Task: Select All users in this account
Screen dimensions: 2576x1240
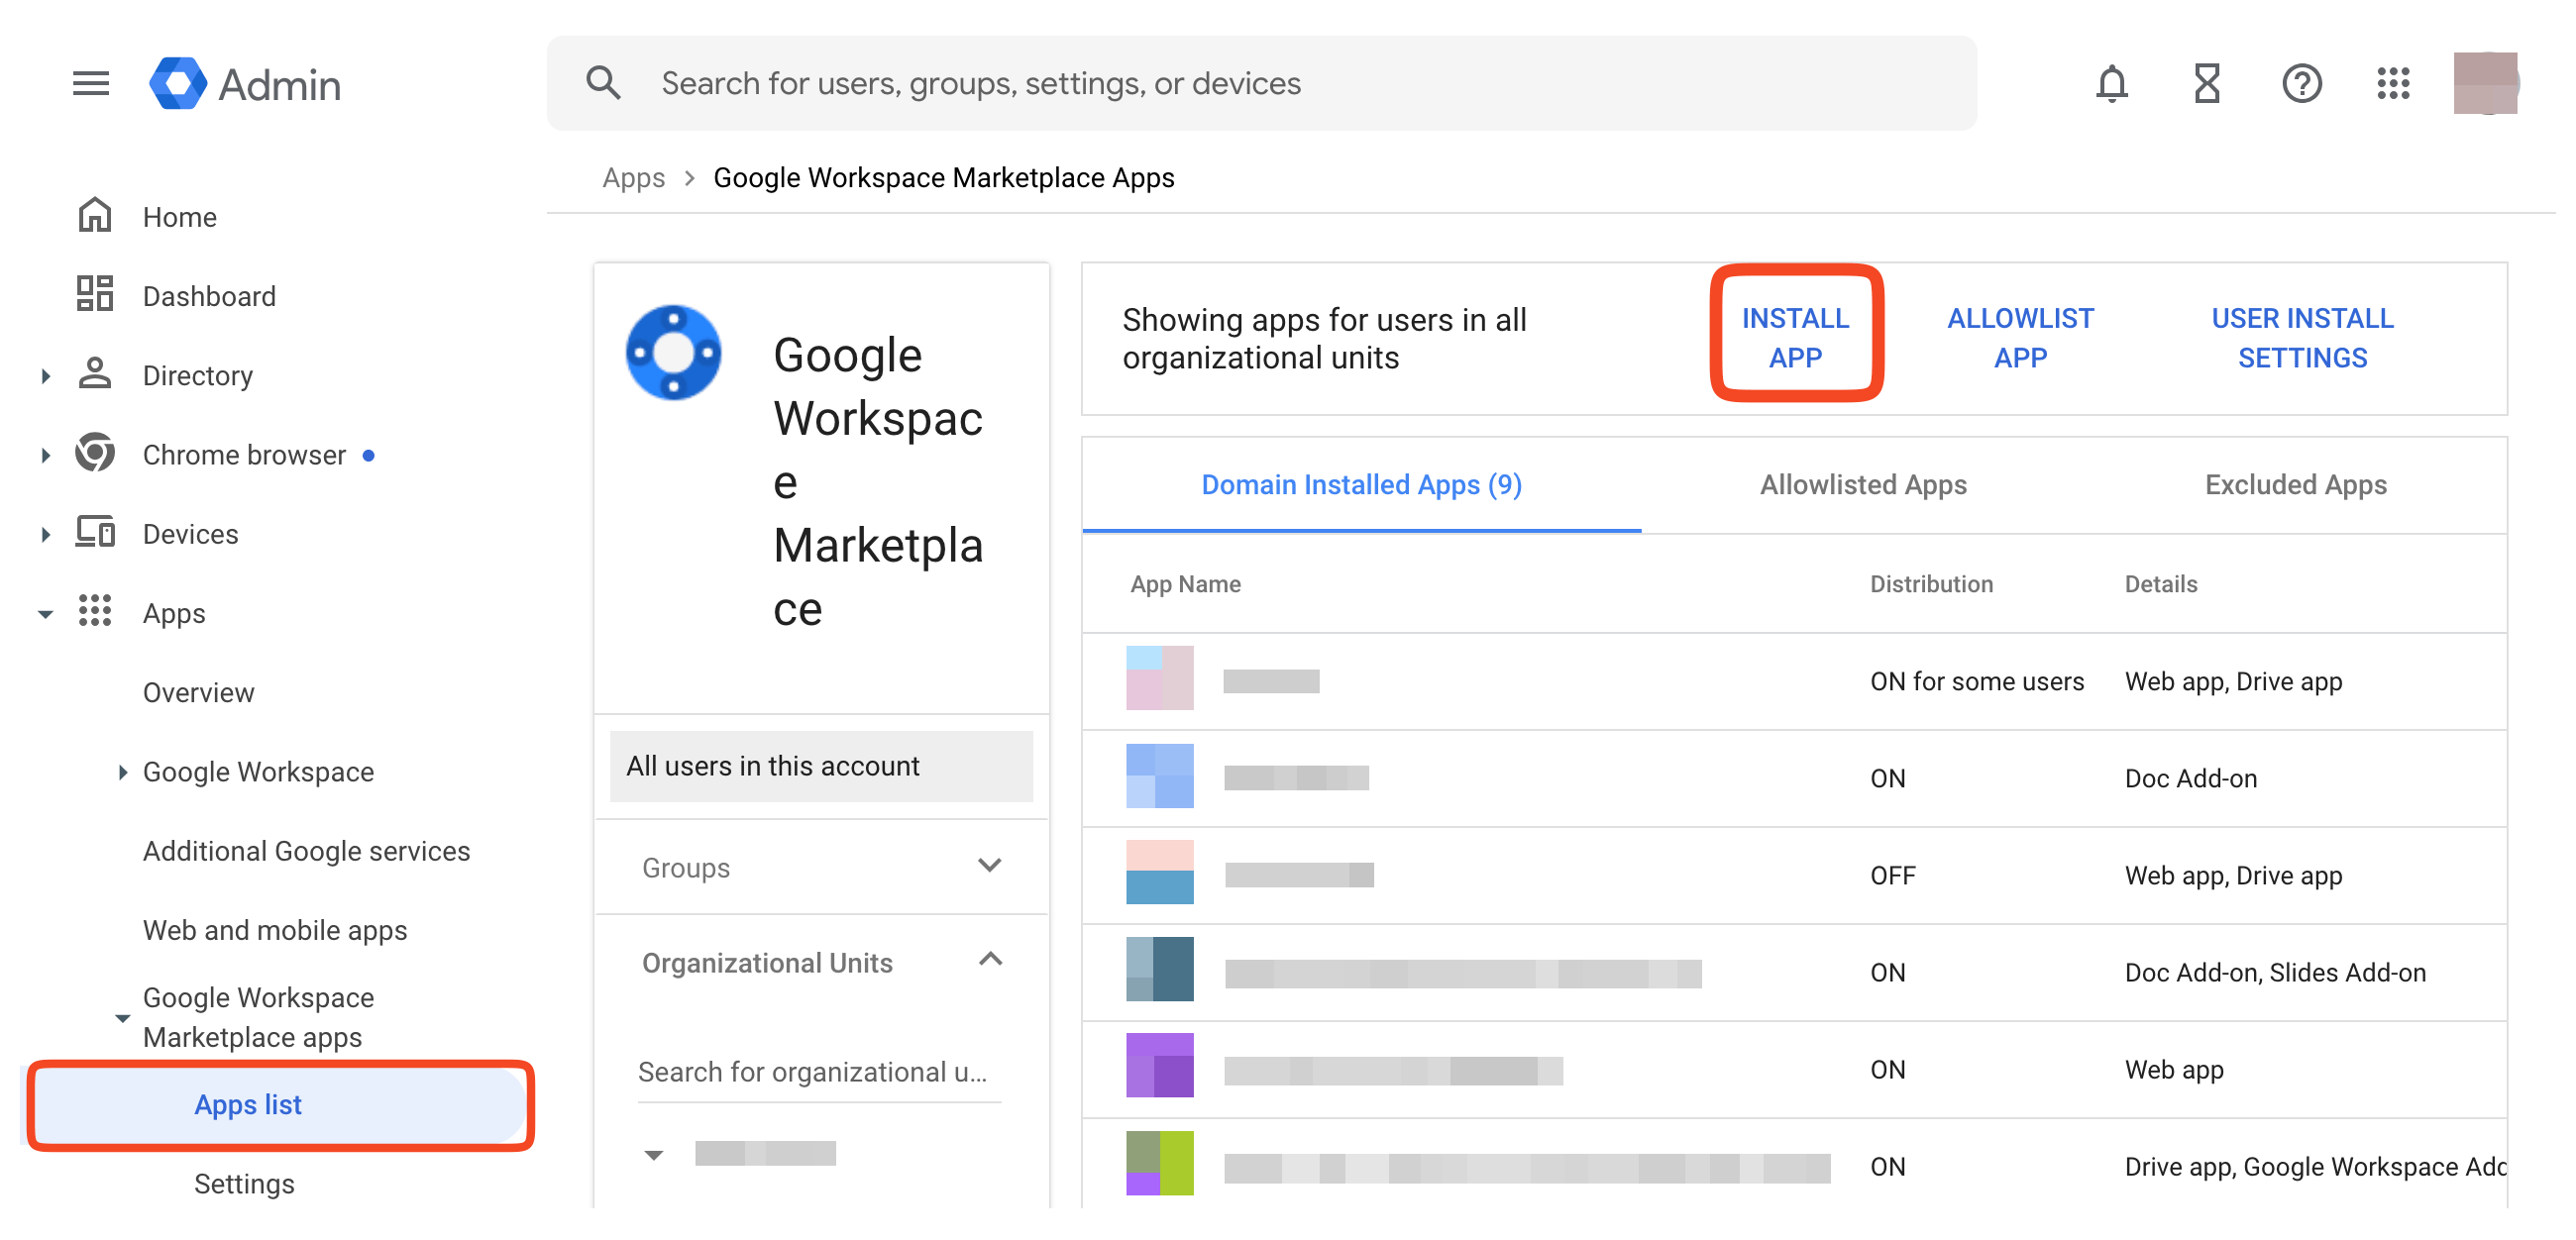Action: pyautogui.click(x=820, y=766)
